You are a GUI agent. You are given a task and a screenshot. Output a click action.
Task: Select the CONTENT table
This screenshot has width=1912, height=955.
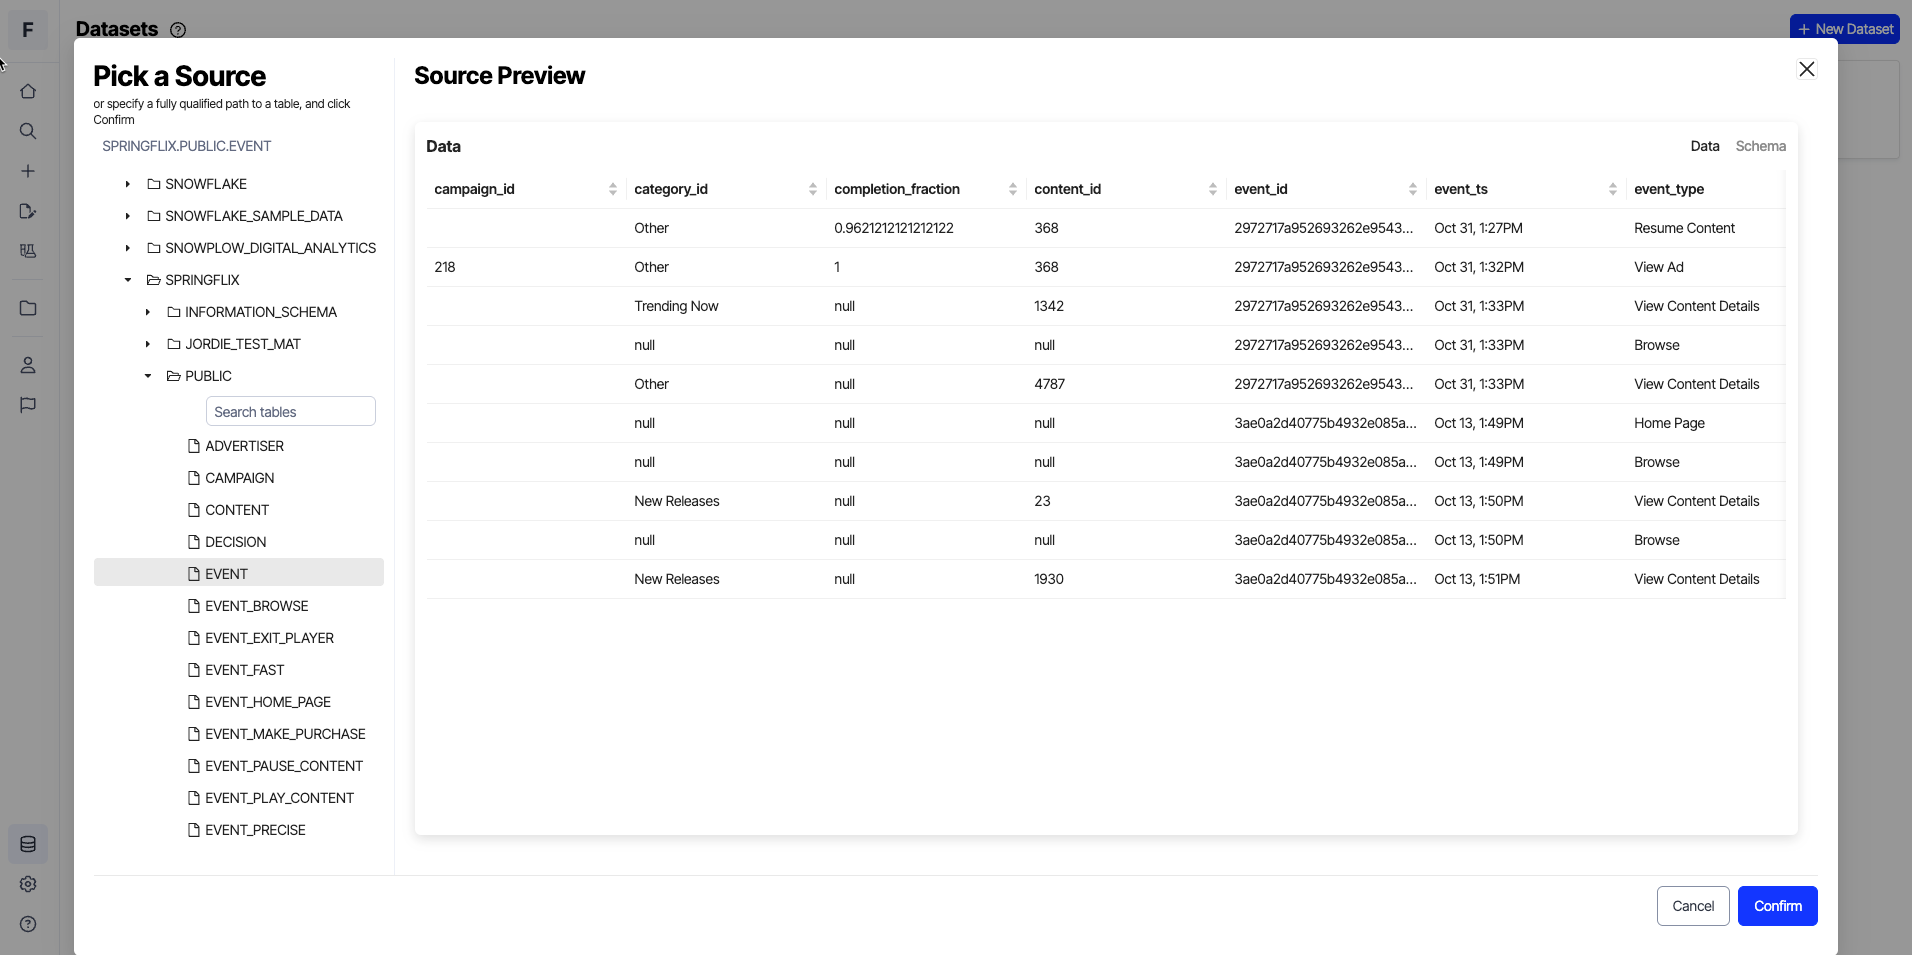click(x=238, y=510)
